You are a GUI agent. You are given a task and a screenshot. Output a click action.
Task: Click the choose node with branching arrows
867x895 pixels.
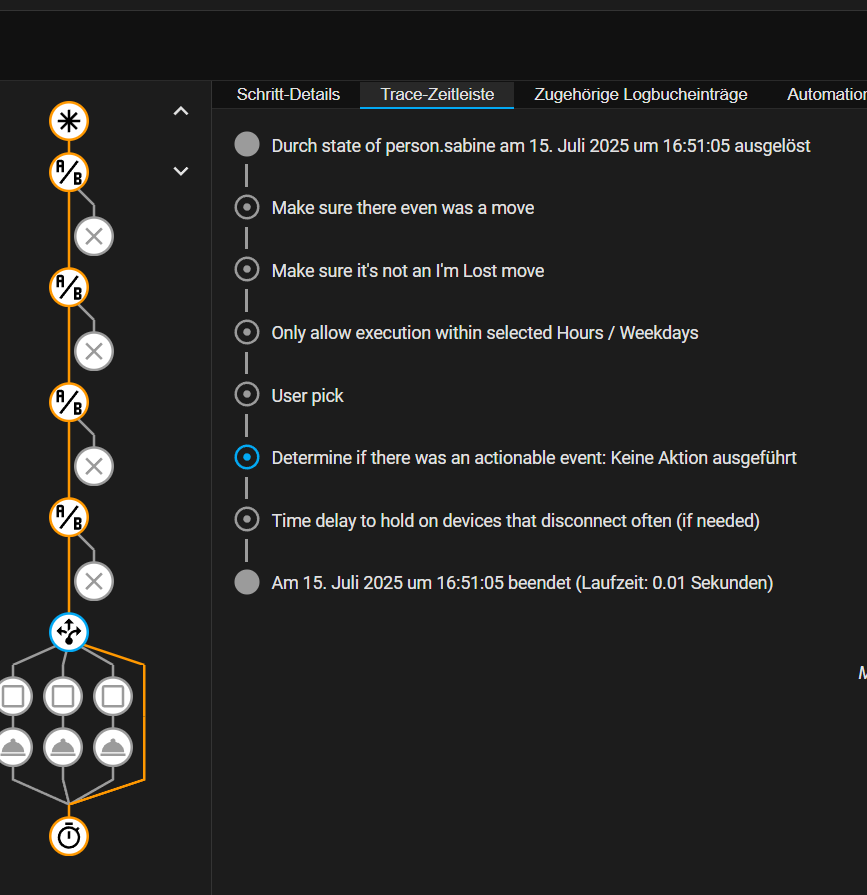point(69,631)
